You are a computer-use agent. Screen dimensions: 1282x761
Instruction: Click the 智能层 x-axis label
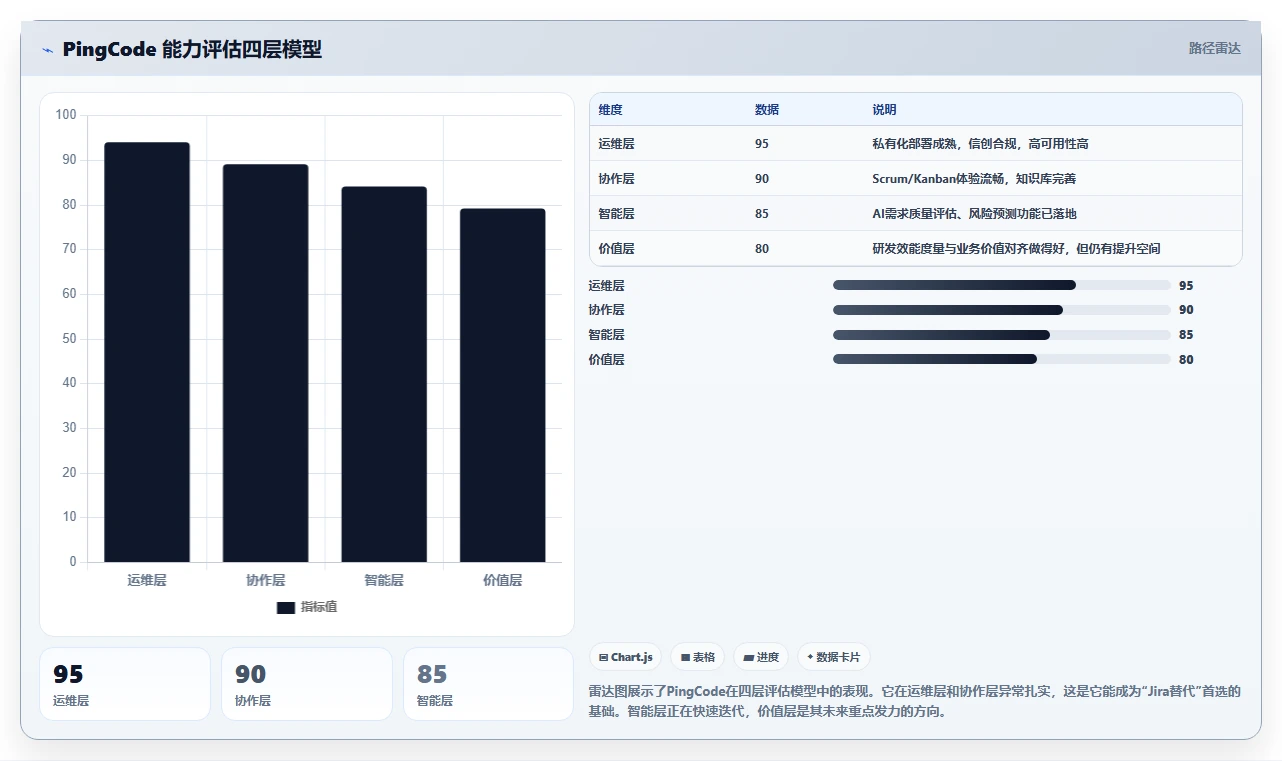coord(384,580)
